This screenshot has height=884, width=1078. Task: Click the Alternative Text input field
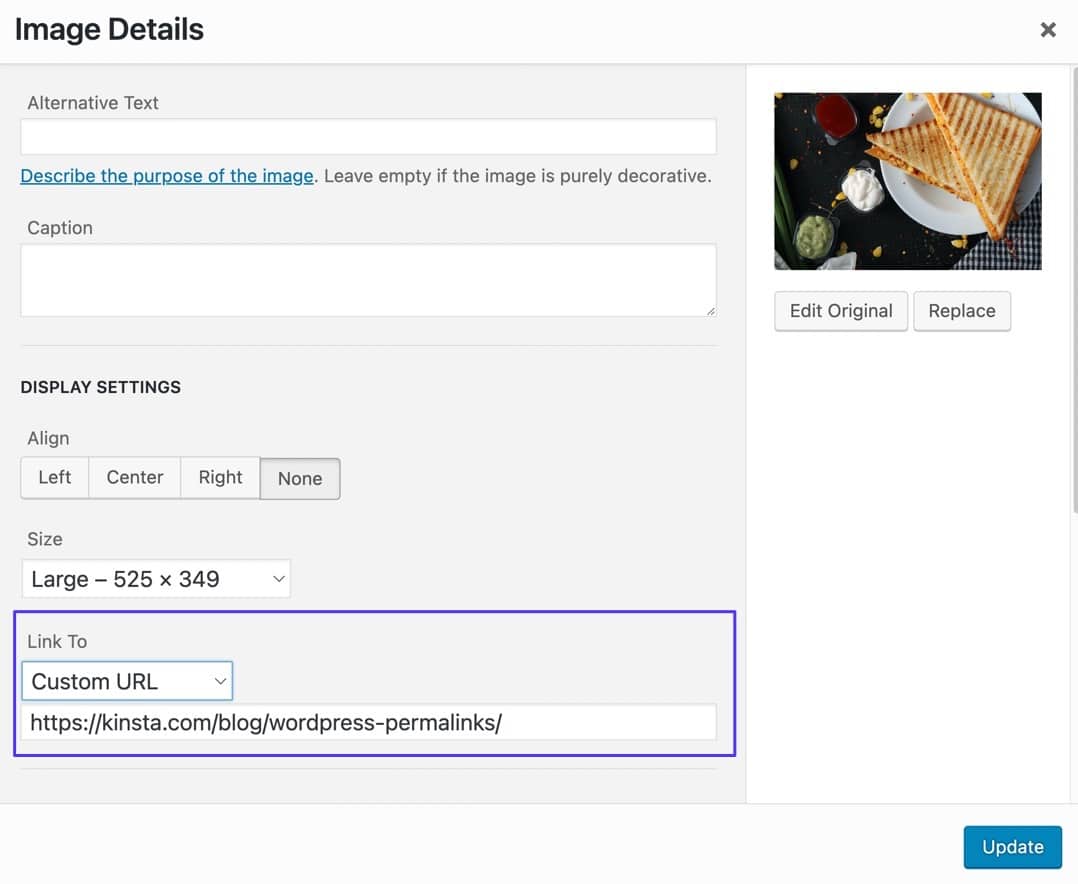368,137
